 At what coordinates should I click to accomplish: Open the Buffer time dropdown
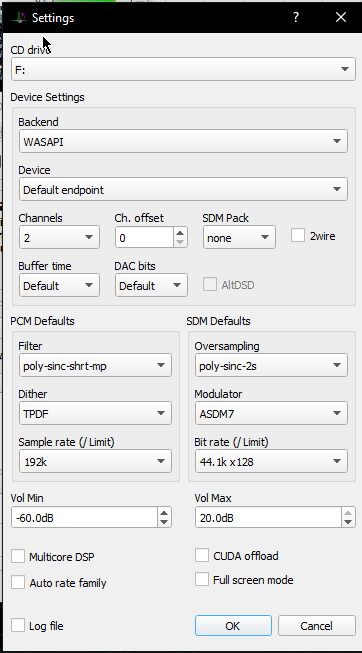click(x=59, y=285)
